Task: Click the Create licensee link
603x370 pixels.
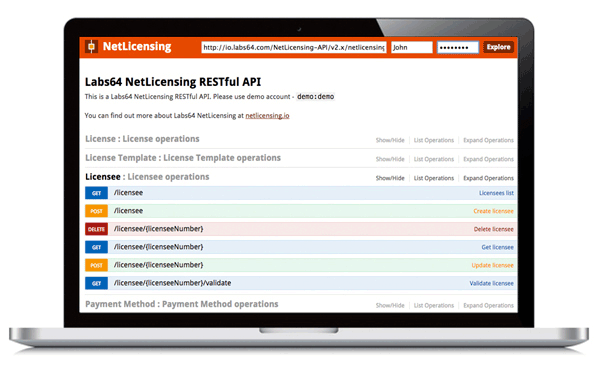Action: click(493, 211)
